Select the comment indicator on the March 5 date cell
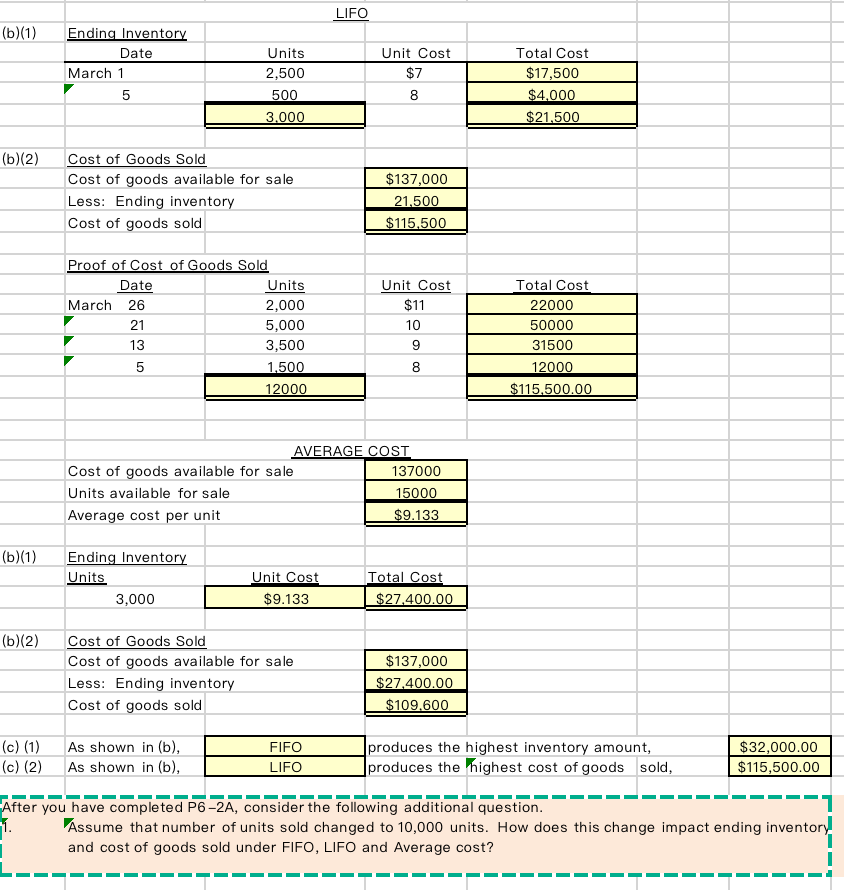844x890 pixels. coord(69,89)
